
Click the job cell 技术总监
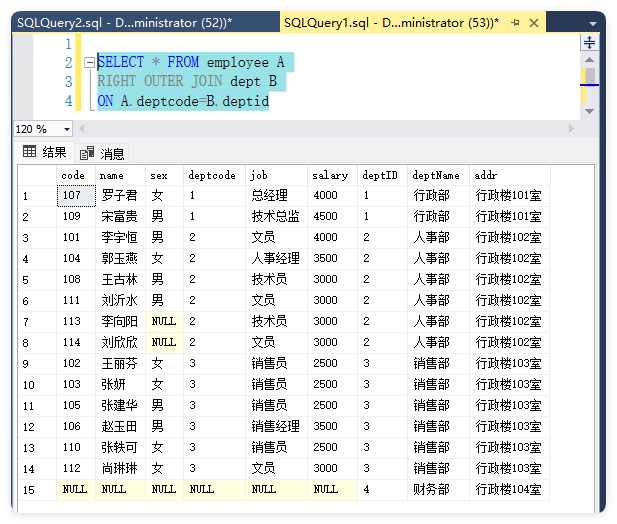276,216
